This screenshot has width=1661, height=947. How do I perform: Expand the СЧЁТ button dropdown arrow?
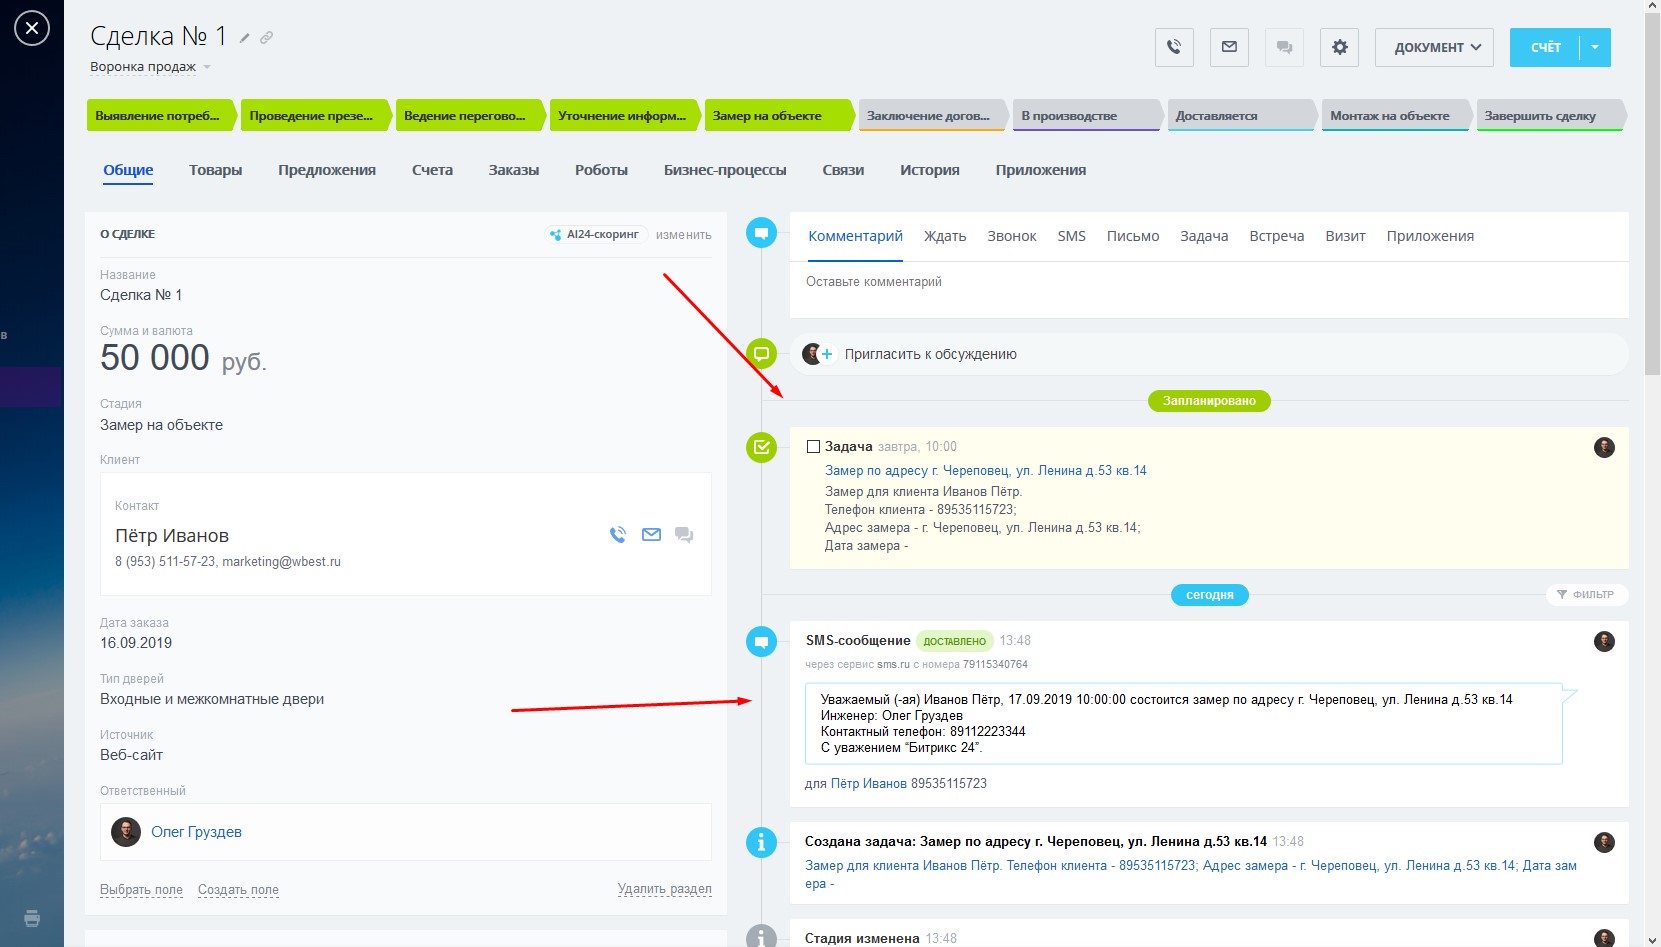point(1595,47)
